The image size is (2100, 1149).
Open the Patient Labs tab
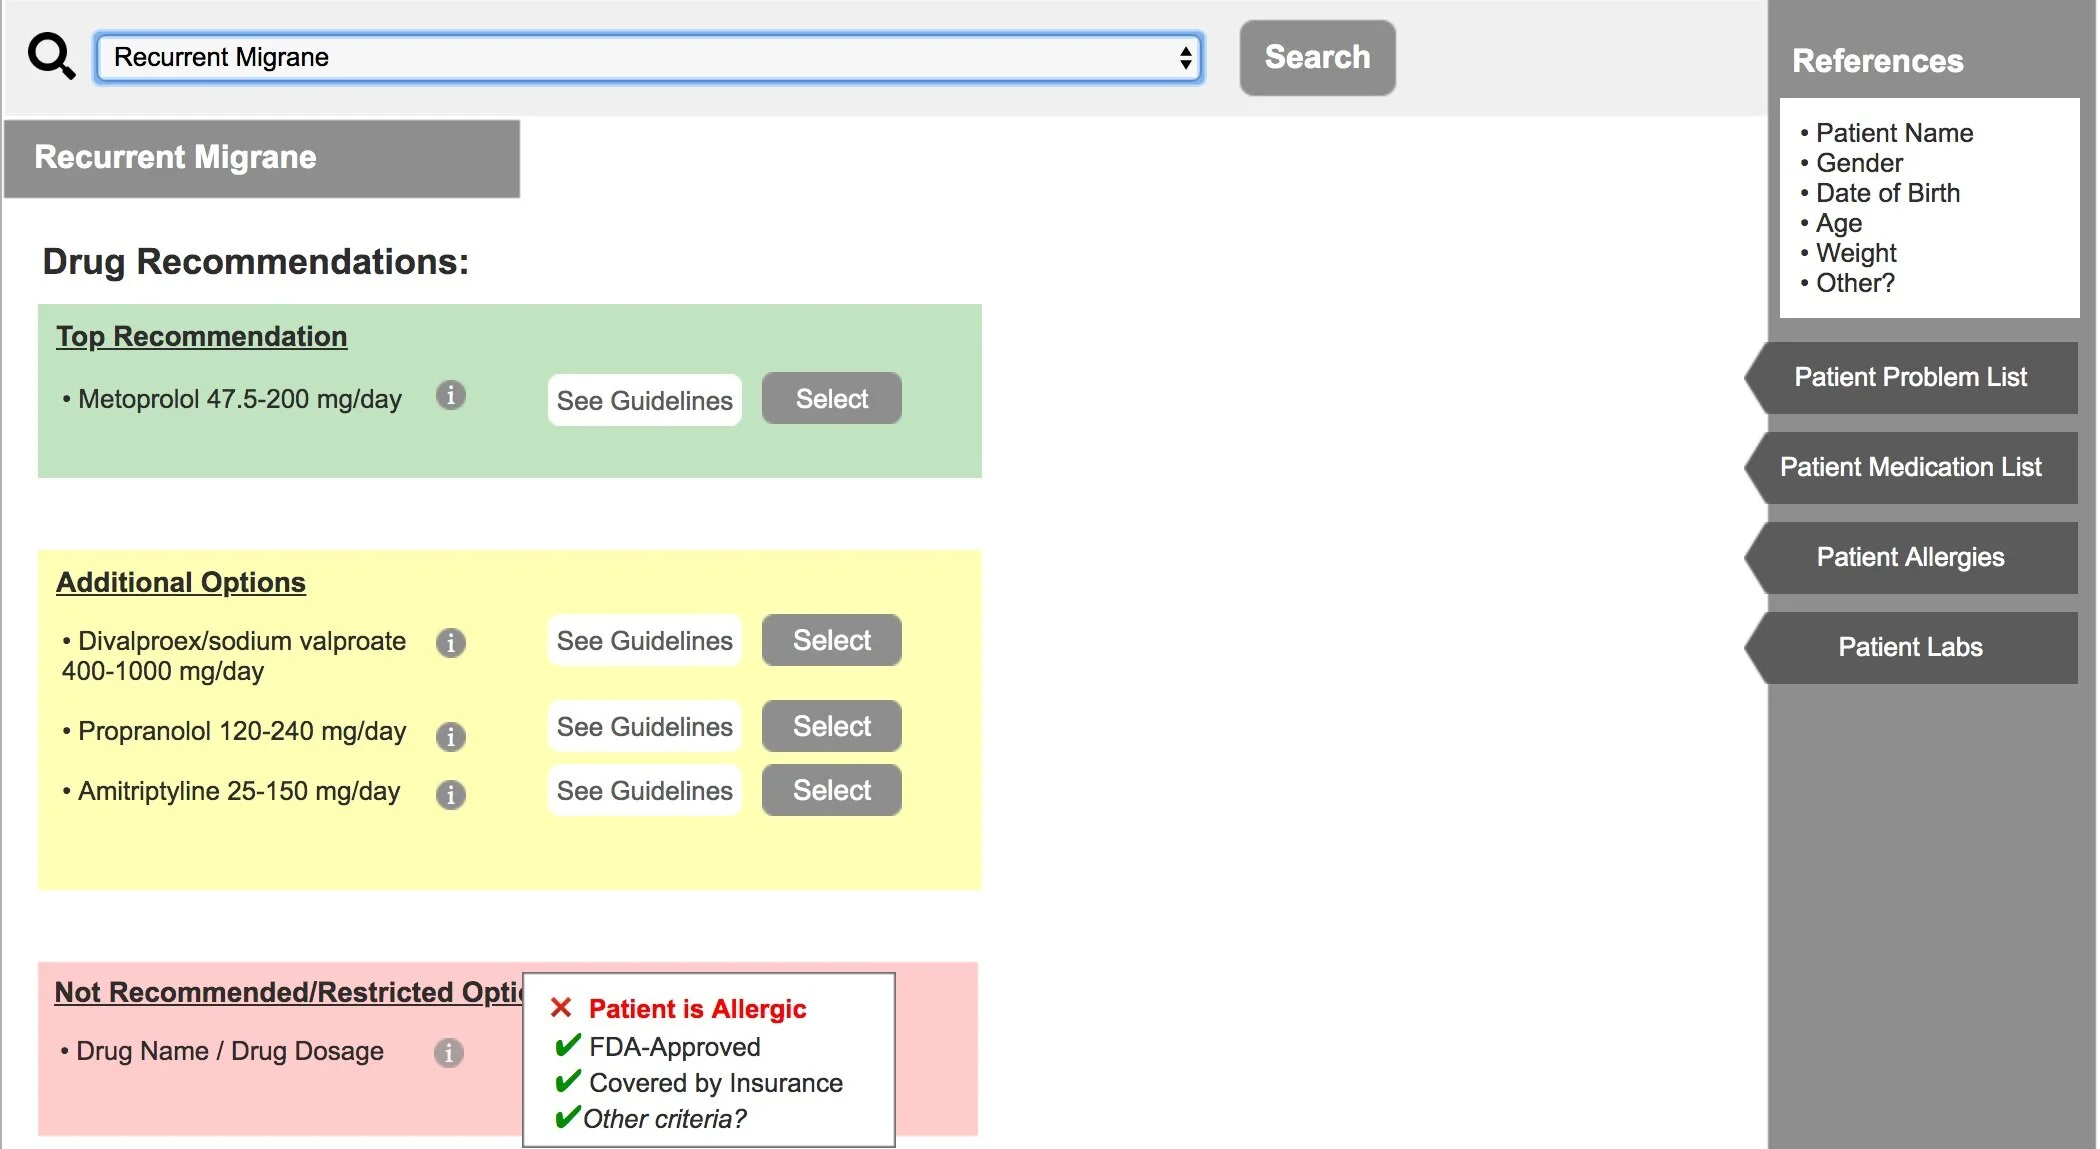point(1911,647)
